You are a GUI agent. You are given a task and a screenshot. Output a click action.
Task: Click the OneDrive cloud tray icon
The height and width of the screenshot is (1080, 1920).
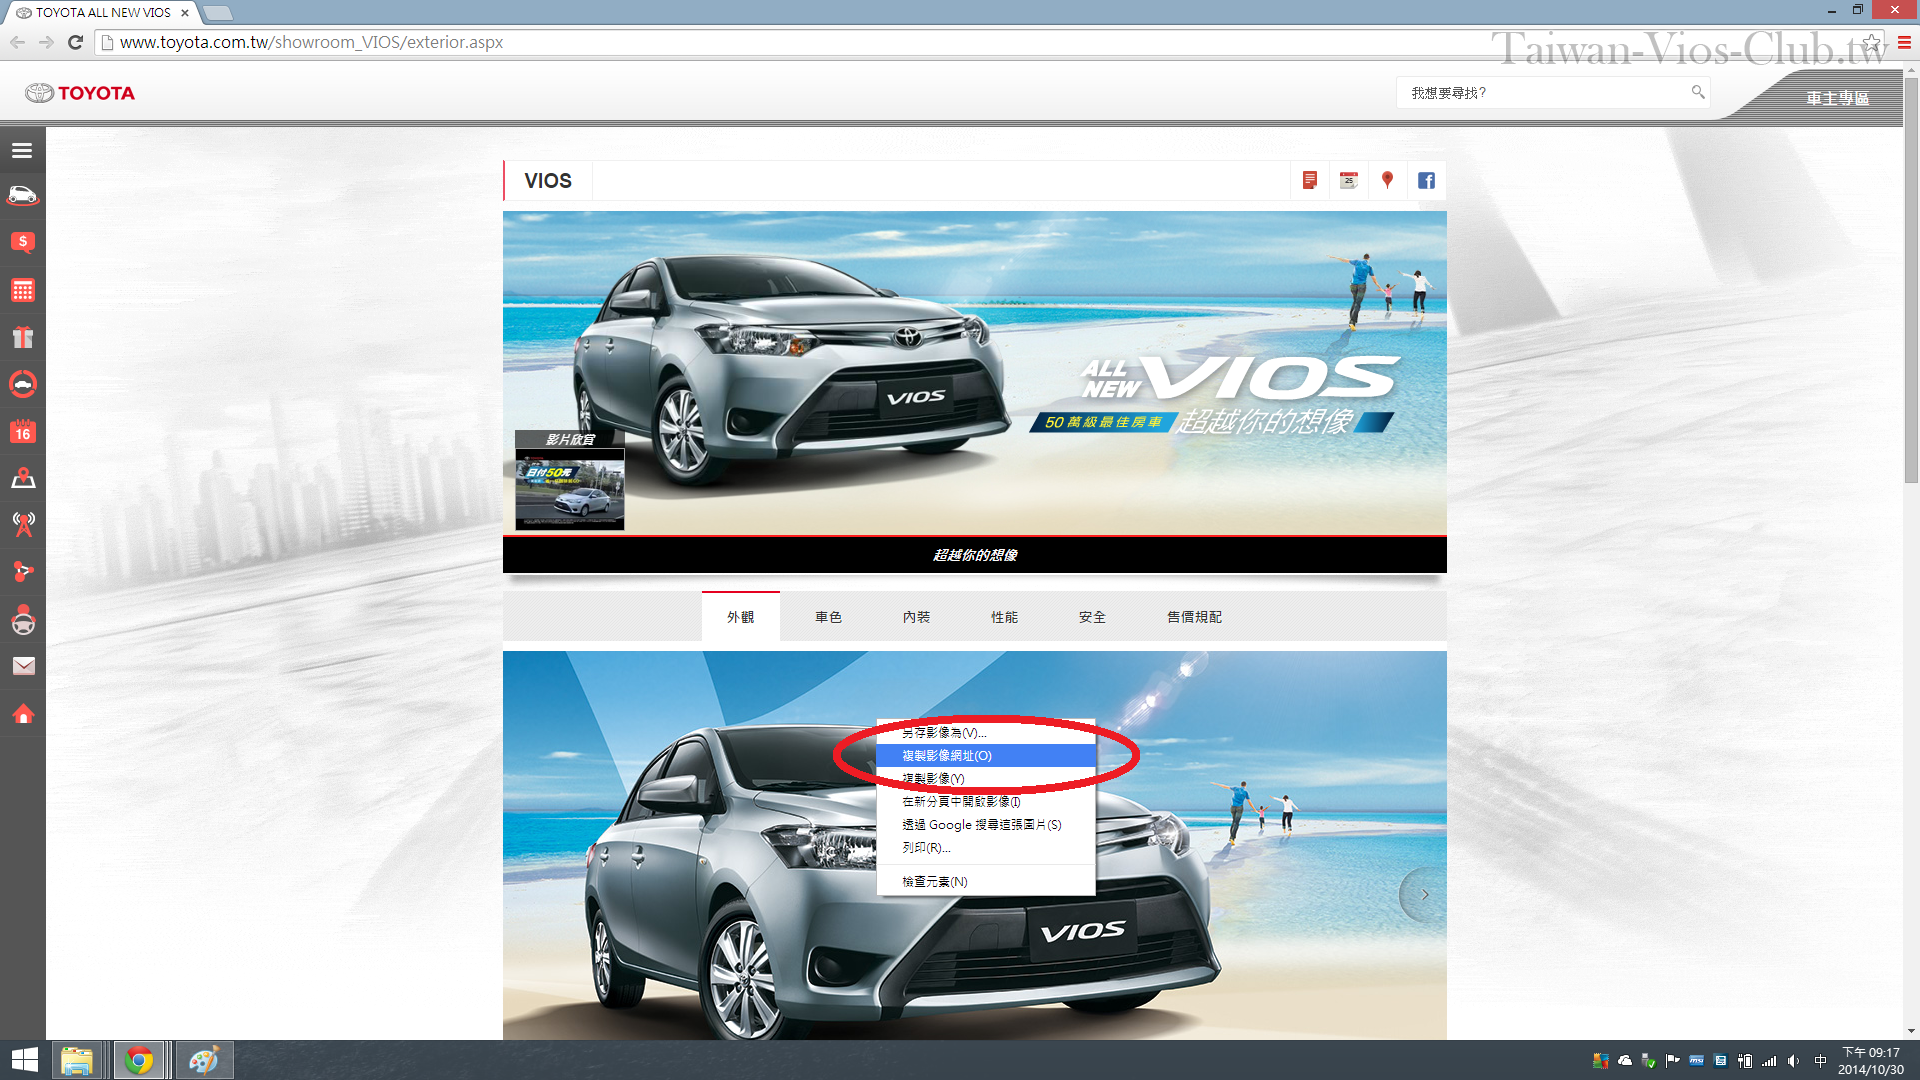(1625, 1061)
